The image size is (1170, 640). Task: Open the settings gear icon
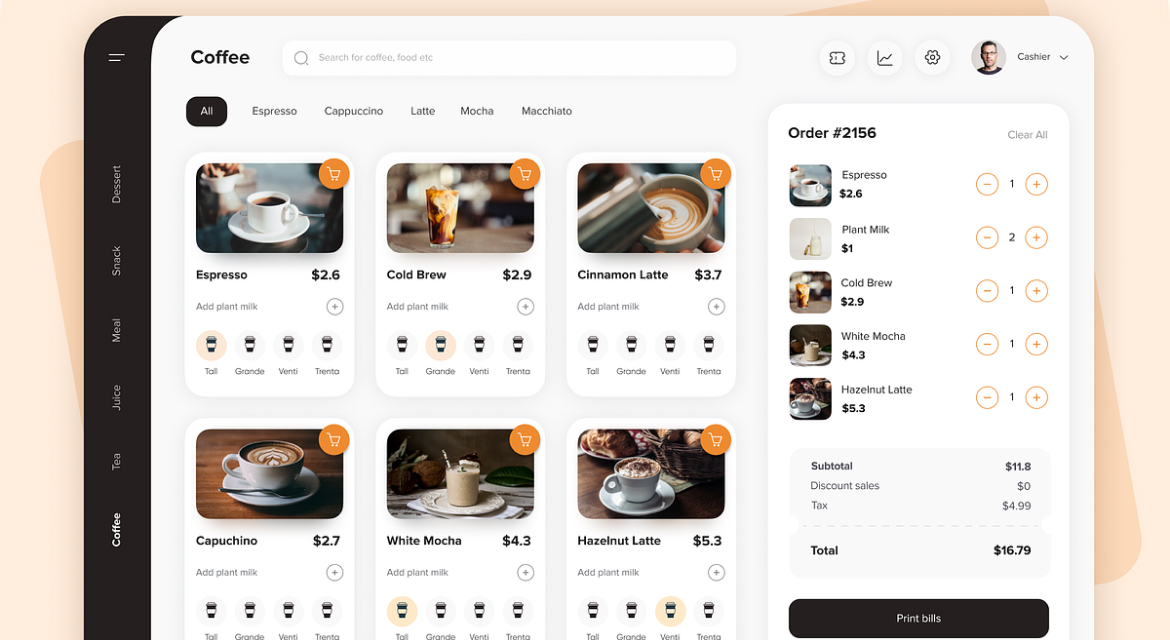point(933,57)
